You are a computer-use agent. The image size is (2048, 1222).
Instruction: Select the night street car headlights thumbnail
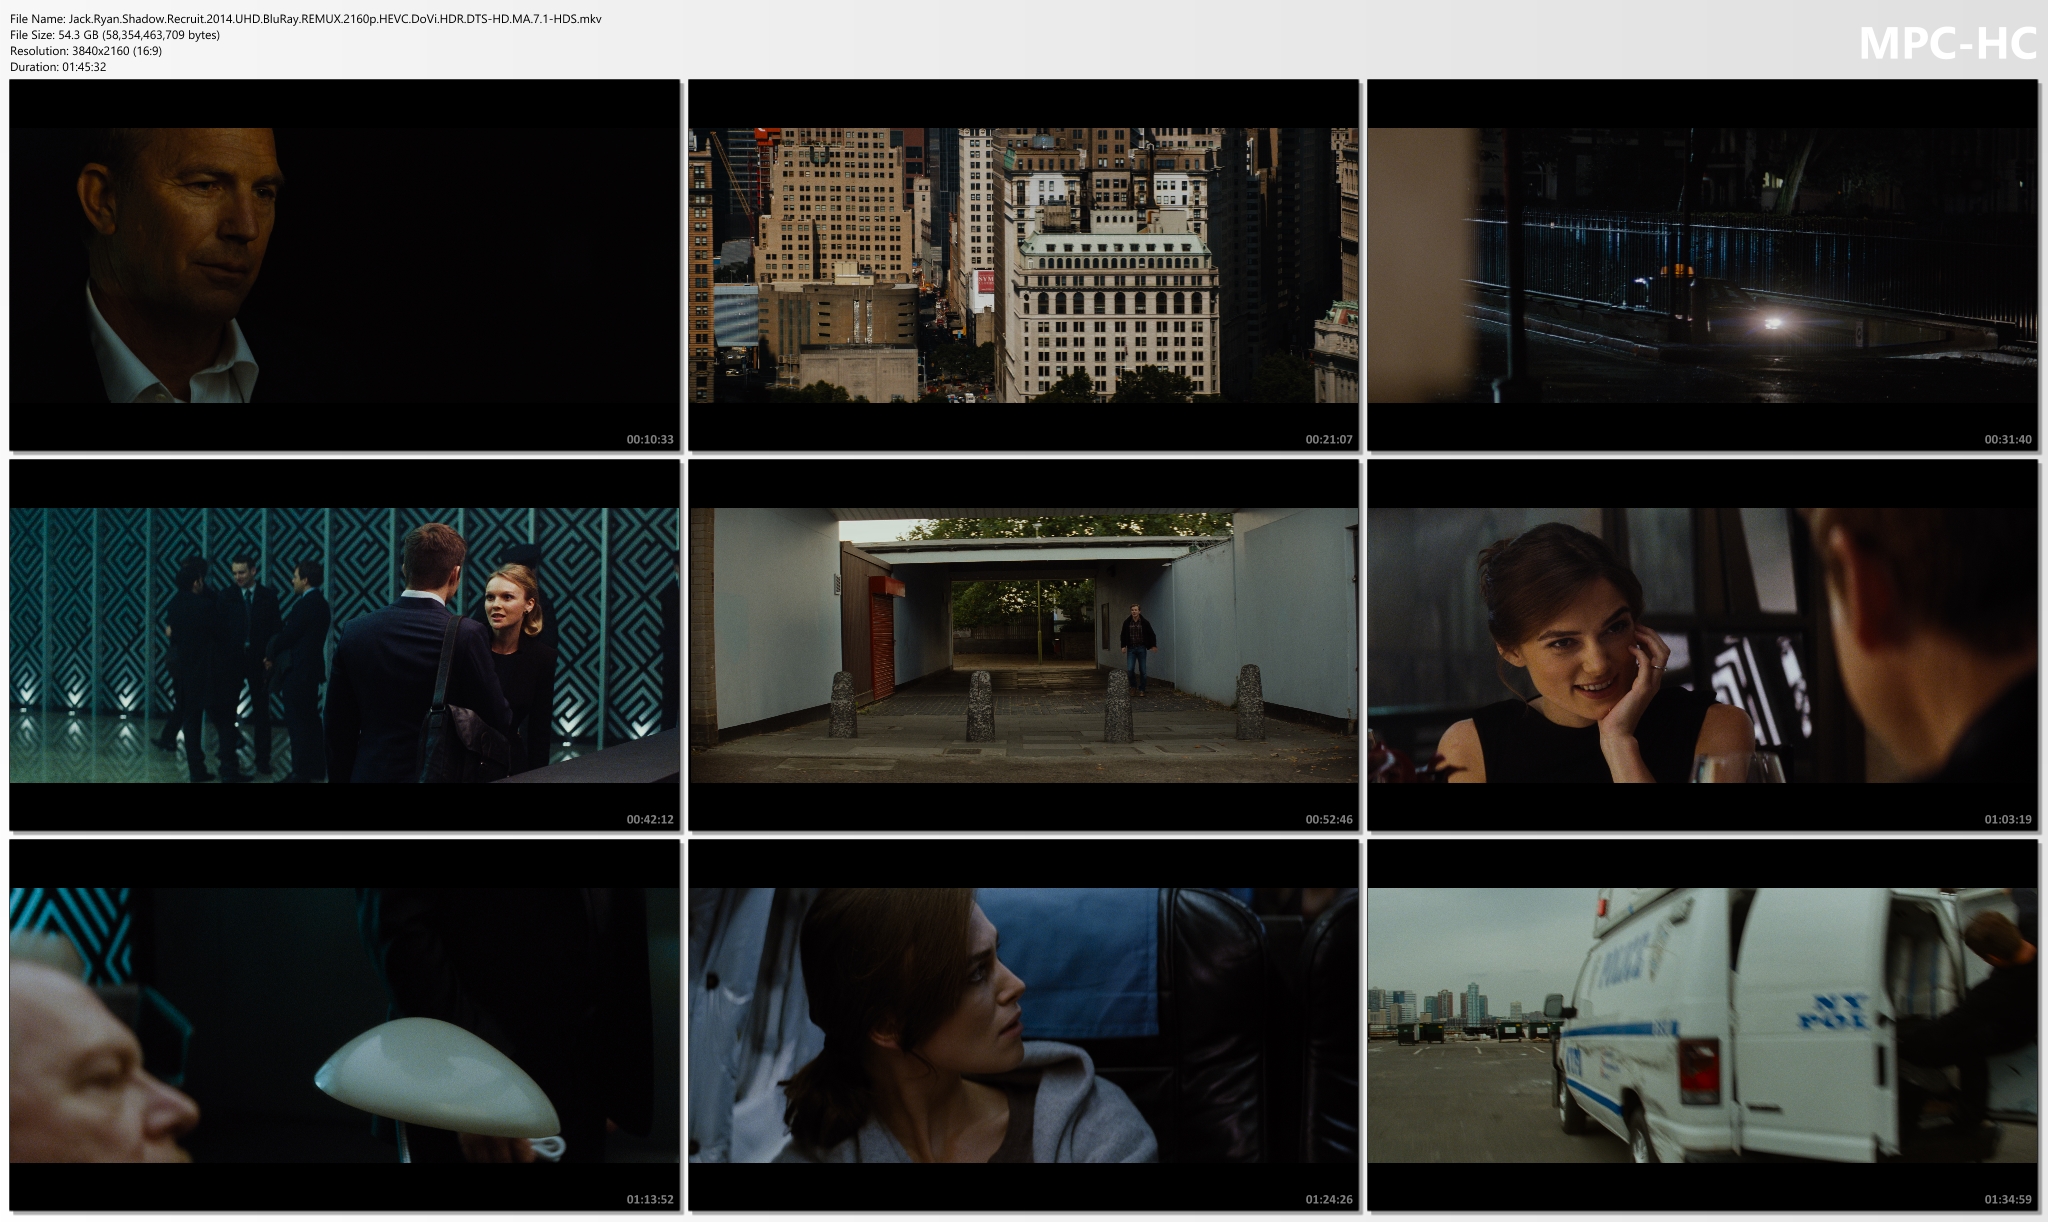(1702, 265)
